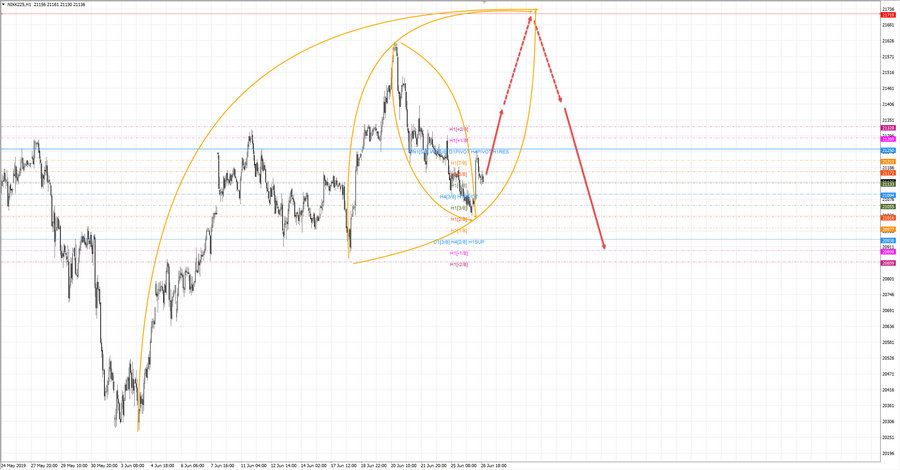
Task: Click the 27 May 20:00 time label
Action: (44, 465)
